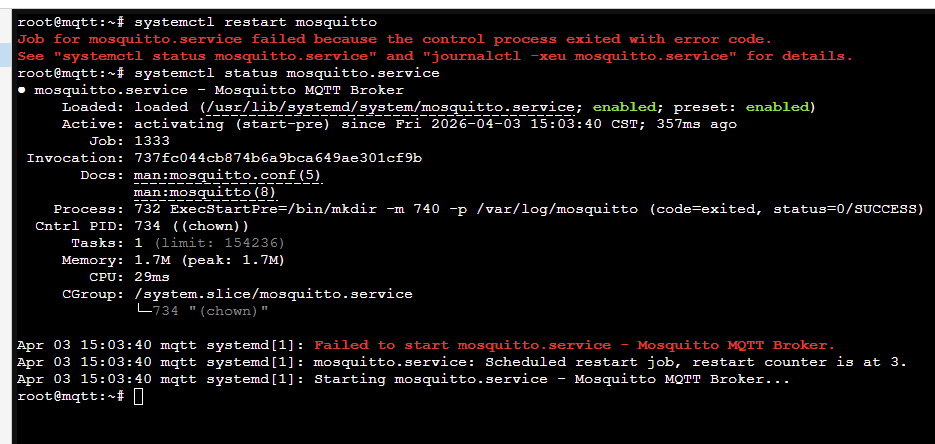Open the man:mosquitto(8) docs link
935x444 pixels.
205,192
